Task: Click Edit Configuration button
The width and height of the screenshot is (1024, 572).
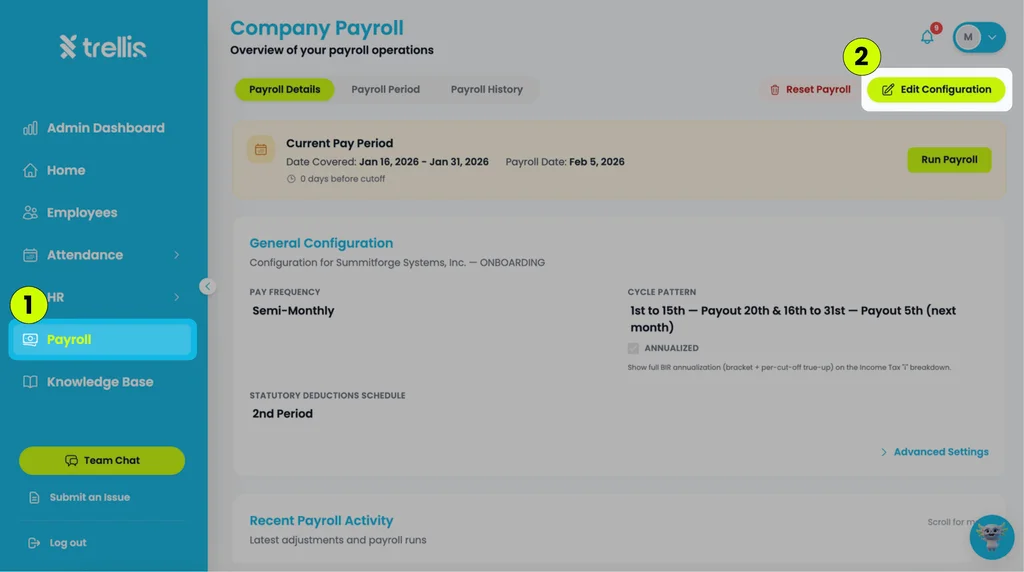Action: (x=936, y=89)
